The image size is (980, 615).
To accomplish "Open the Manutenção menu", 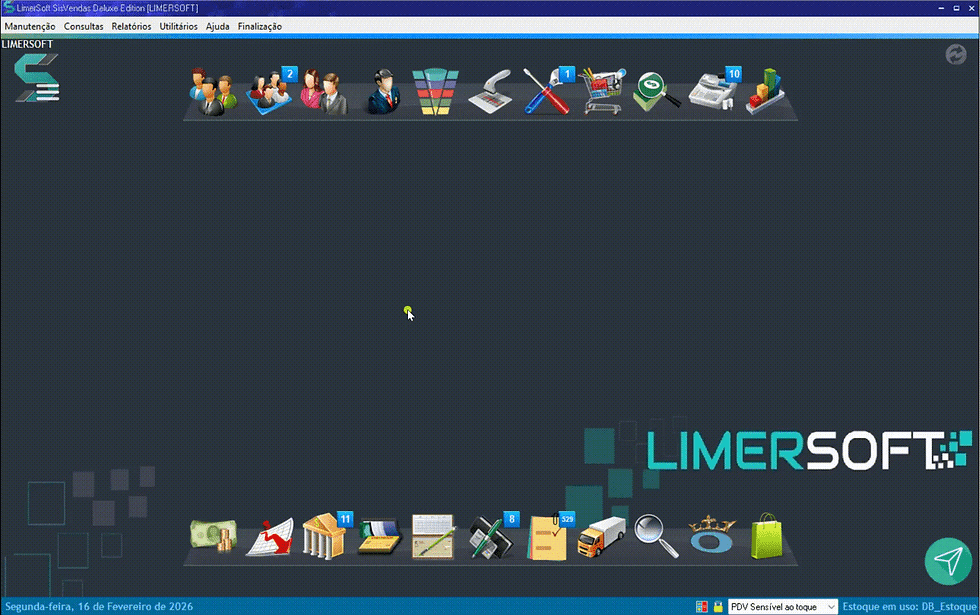I will click(x=30, y=26).
